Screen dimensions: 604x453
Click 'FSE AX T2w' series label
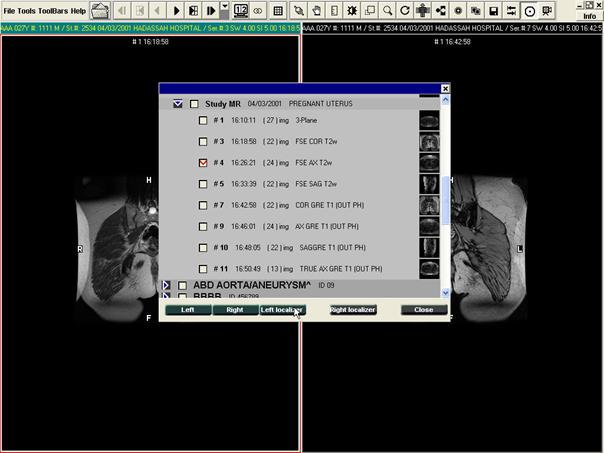coord(314,163)
